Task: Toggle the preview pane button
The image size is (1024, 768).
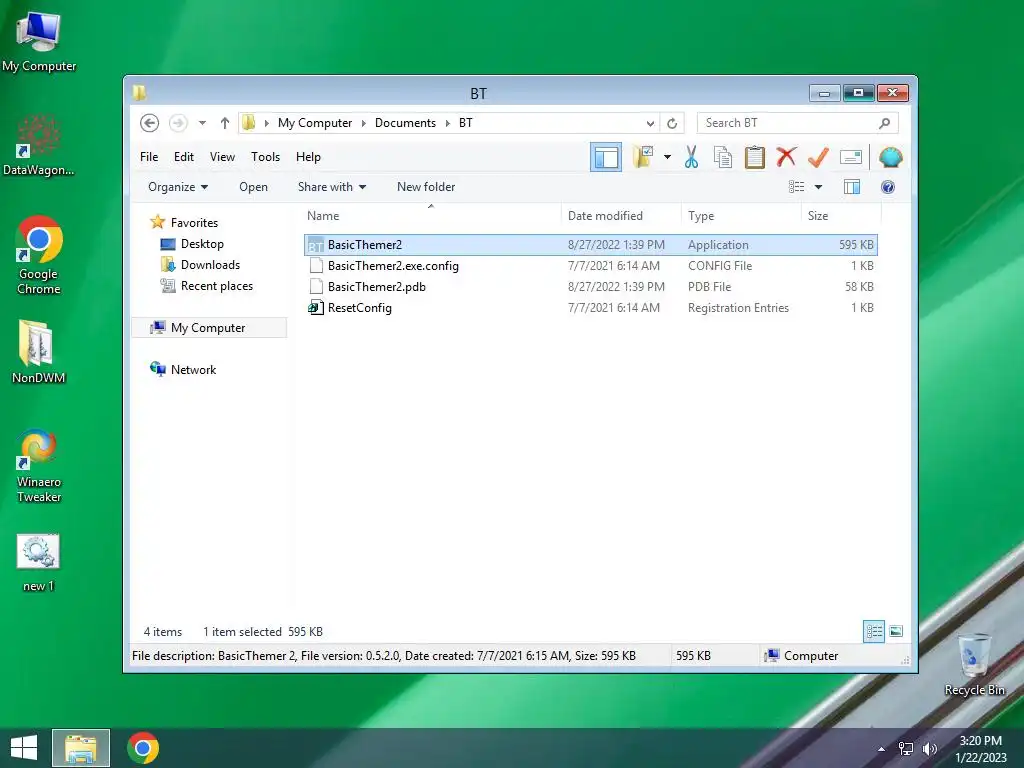Action: coord(852,187)
